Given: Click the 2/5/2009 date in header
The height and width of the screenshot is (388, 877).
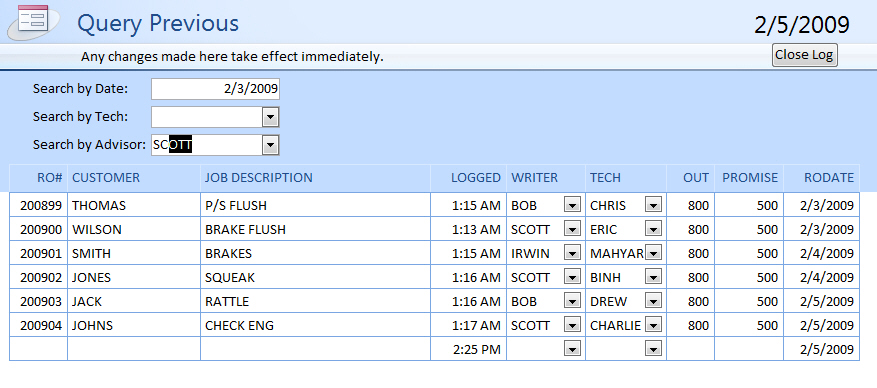Looking at the screenshot, I should pos(801,25).
